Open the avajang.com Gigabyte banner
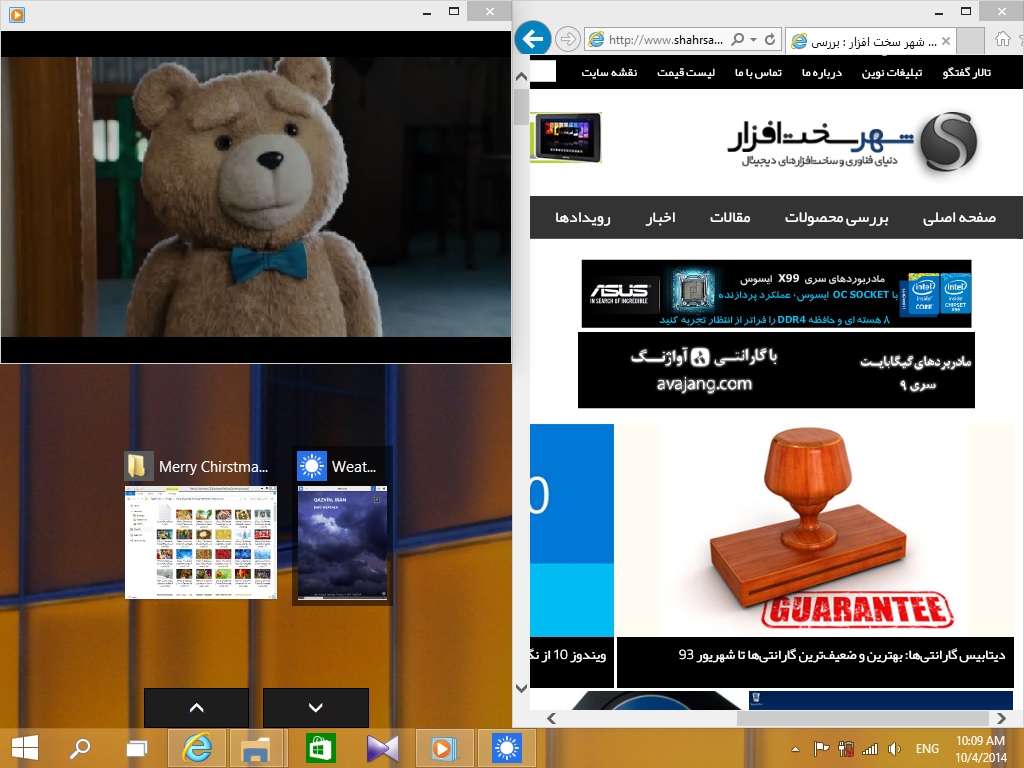Image resolution: width=1024 pixels, height=768 pixels. [x=776, y=370]
